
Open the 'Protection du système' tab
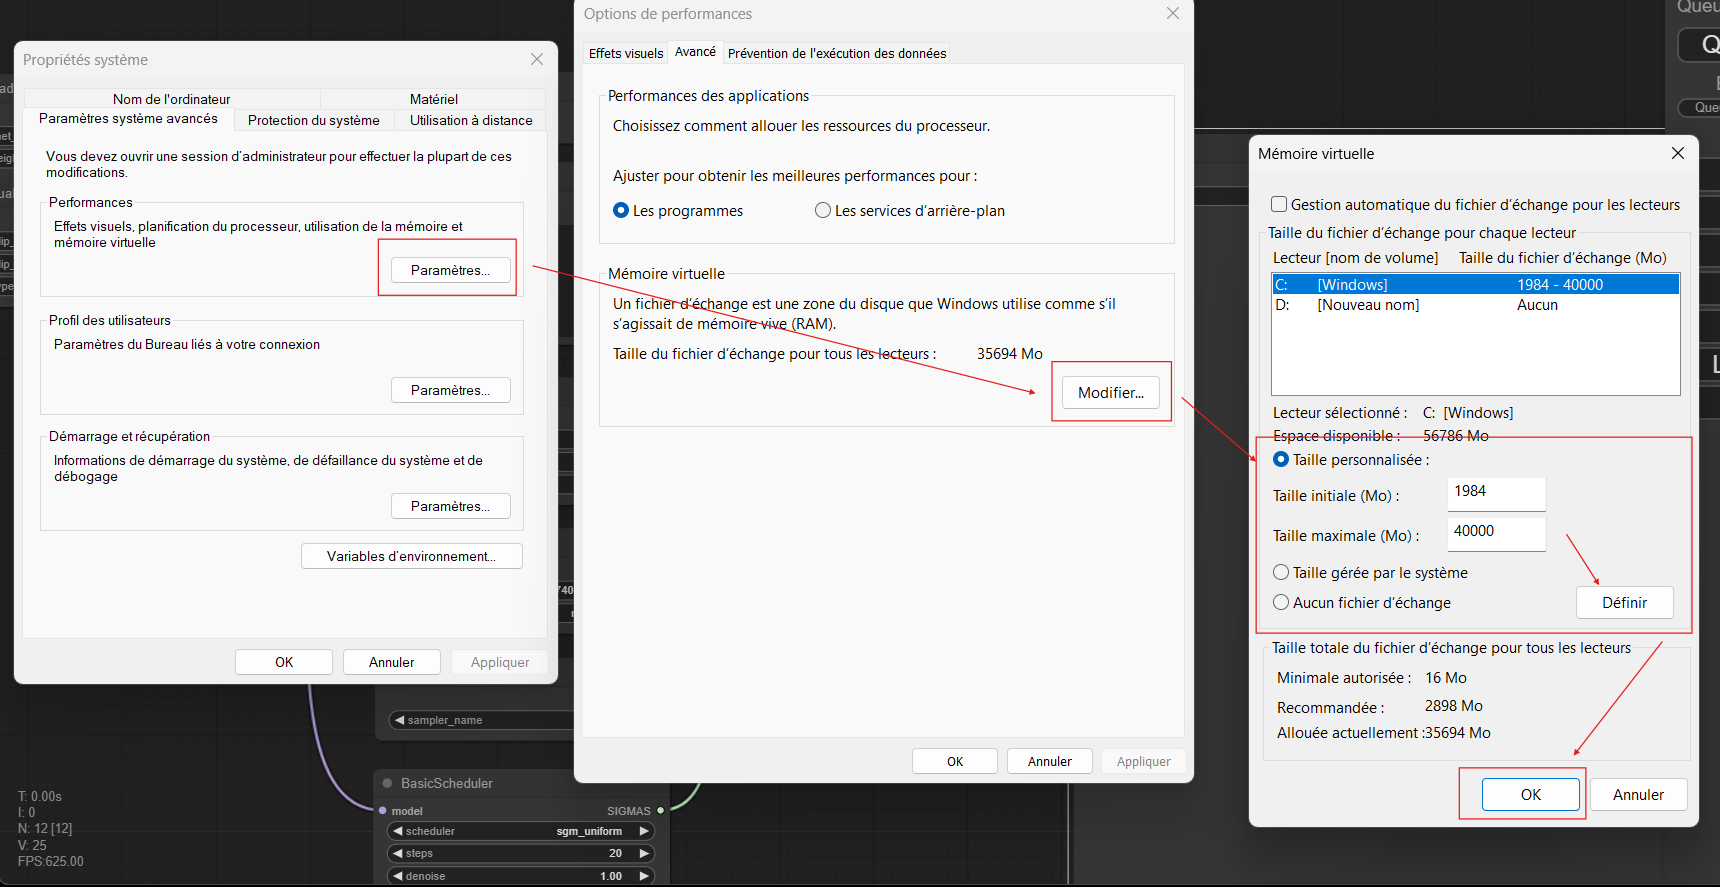pyautogui.click(x=313, y=120)
